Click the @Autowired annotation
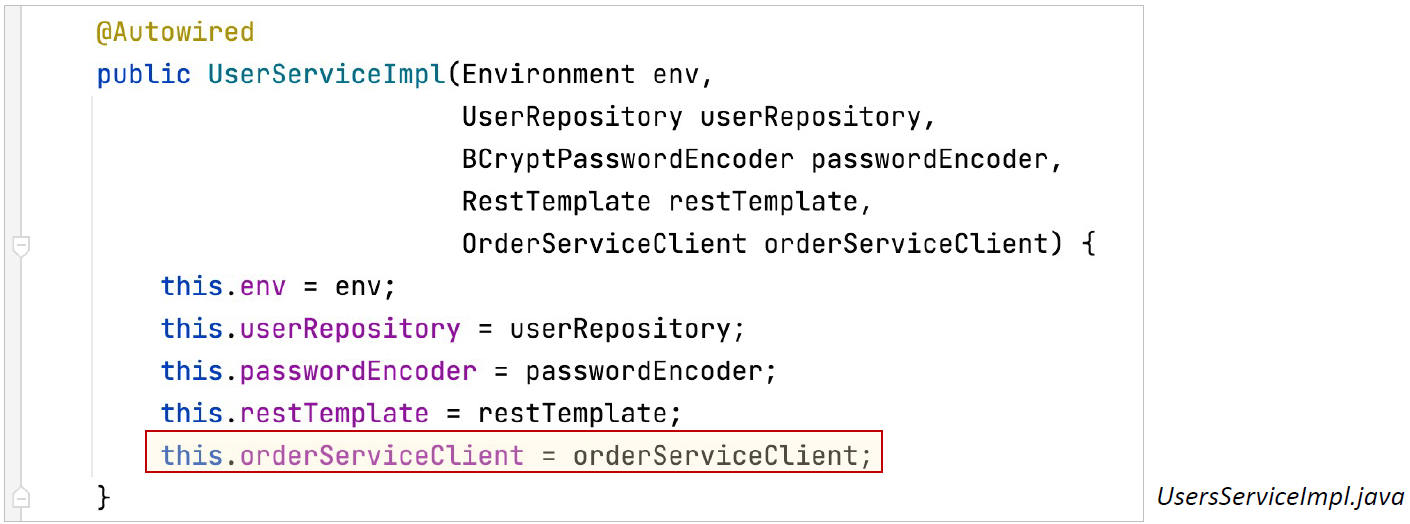 click(175, 32)
